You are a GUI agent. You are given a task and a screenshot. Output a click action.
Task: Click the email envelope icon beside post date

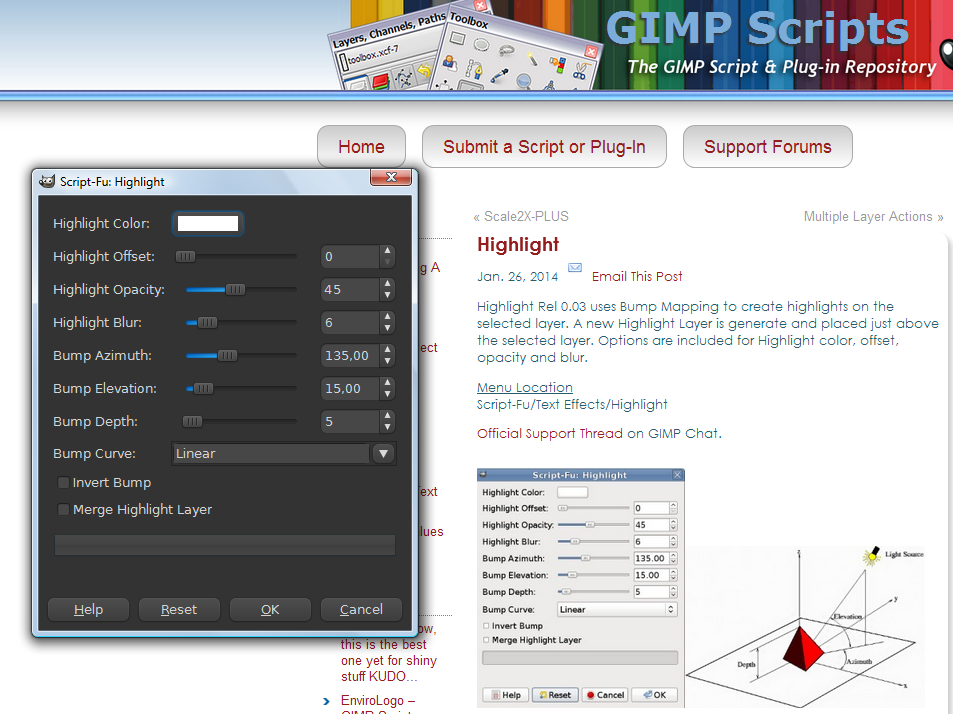coord(574,267)
